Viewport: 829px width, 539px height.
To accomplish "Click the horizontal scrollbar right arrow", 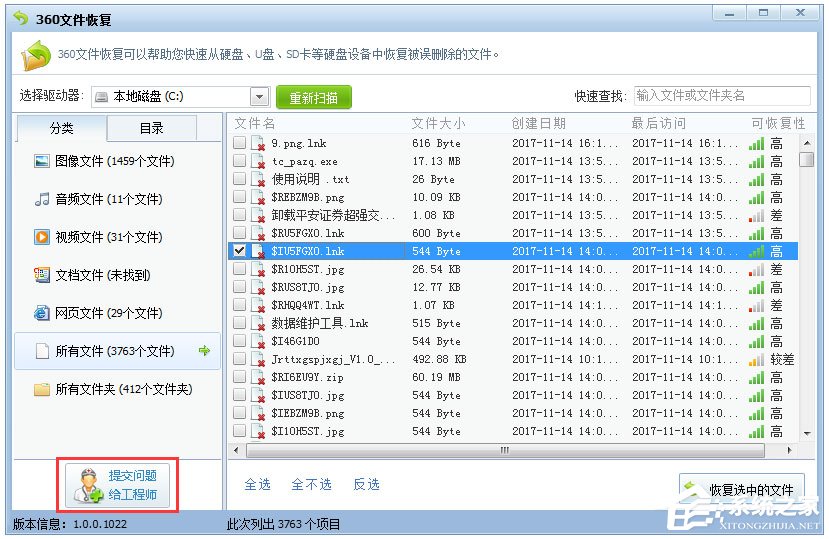I will tap(789, 450).
